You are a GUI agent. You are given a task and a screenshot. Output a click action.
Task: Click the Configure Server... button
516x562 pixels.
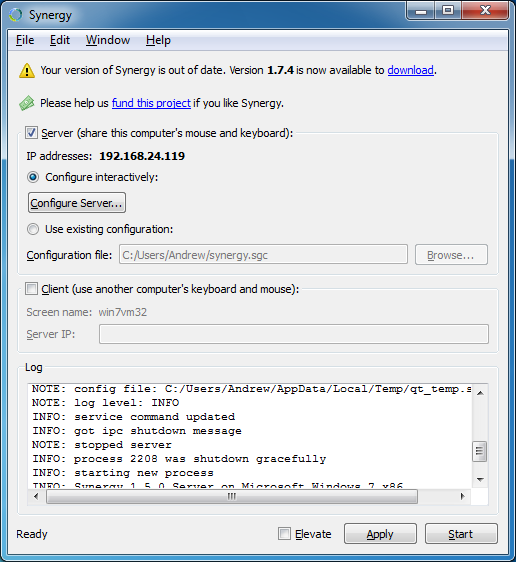tap(77, 203)
